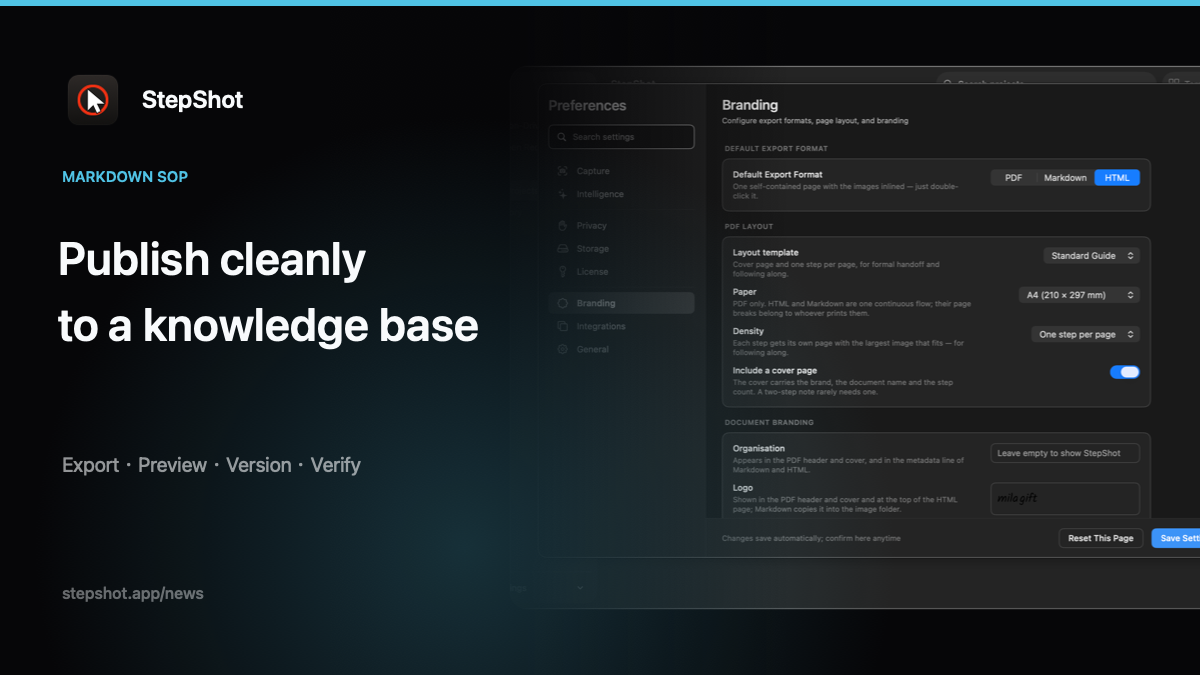
Task: Click the Organisation setting label
Action: (x=759, y=449)
